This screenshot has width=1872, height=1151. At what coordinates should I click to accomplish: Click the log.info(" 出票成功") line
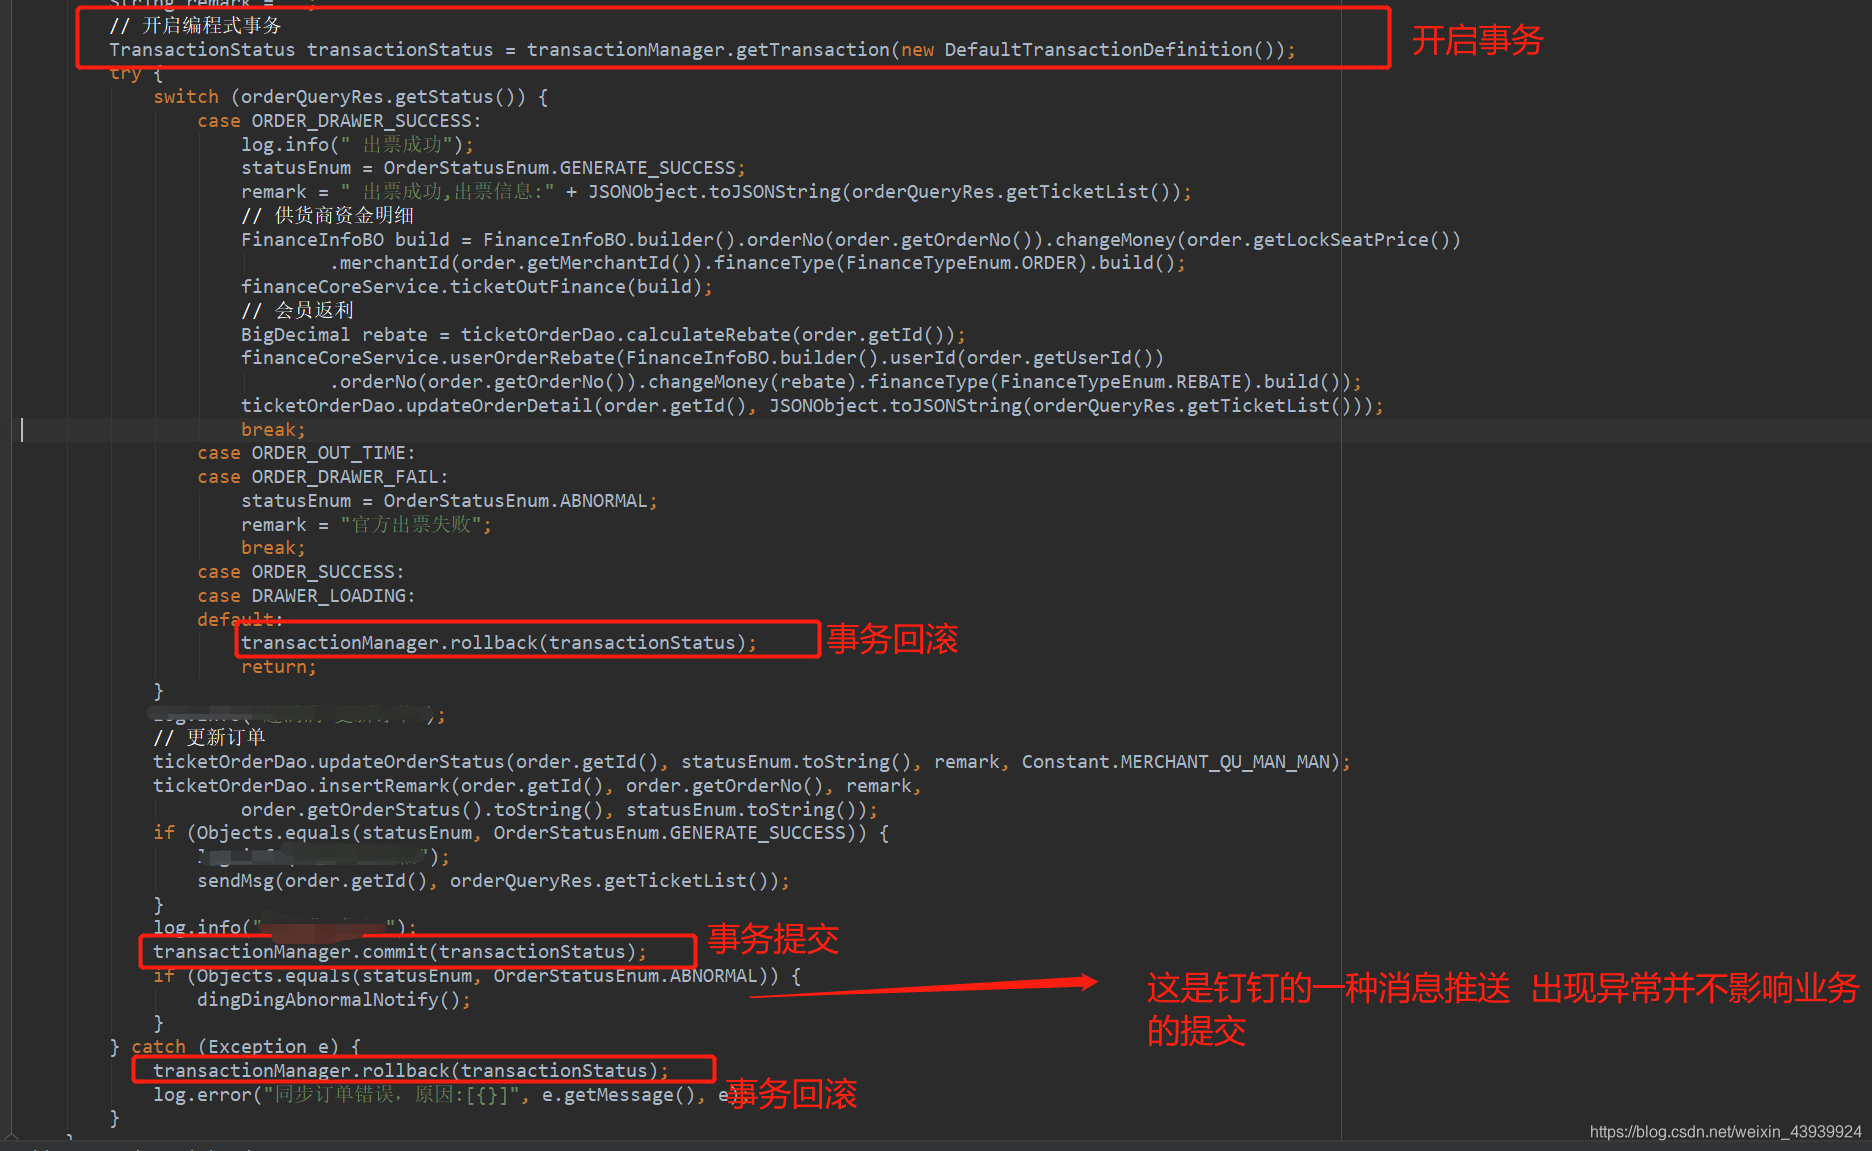pyautogui.click(x=357, y=145)
